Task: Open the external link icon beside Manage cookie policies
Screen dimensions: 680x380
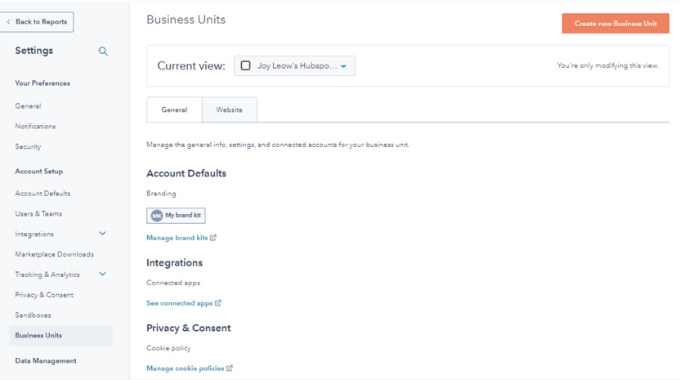Action: (229, 368)
